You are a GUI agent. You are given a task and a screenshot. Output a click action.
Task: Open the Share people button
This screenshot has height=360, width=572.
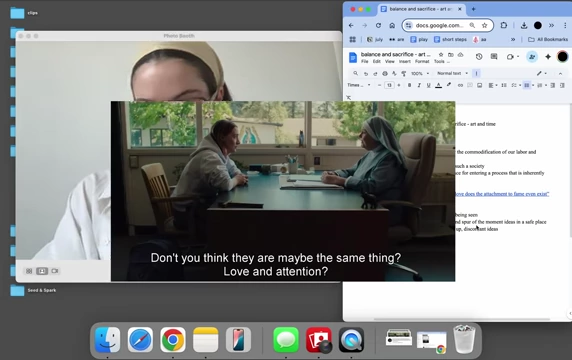point(532,57)
